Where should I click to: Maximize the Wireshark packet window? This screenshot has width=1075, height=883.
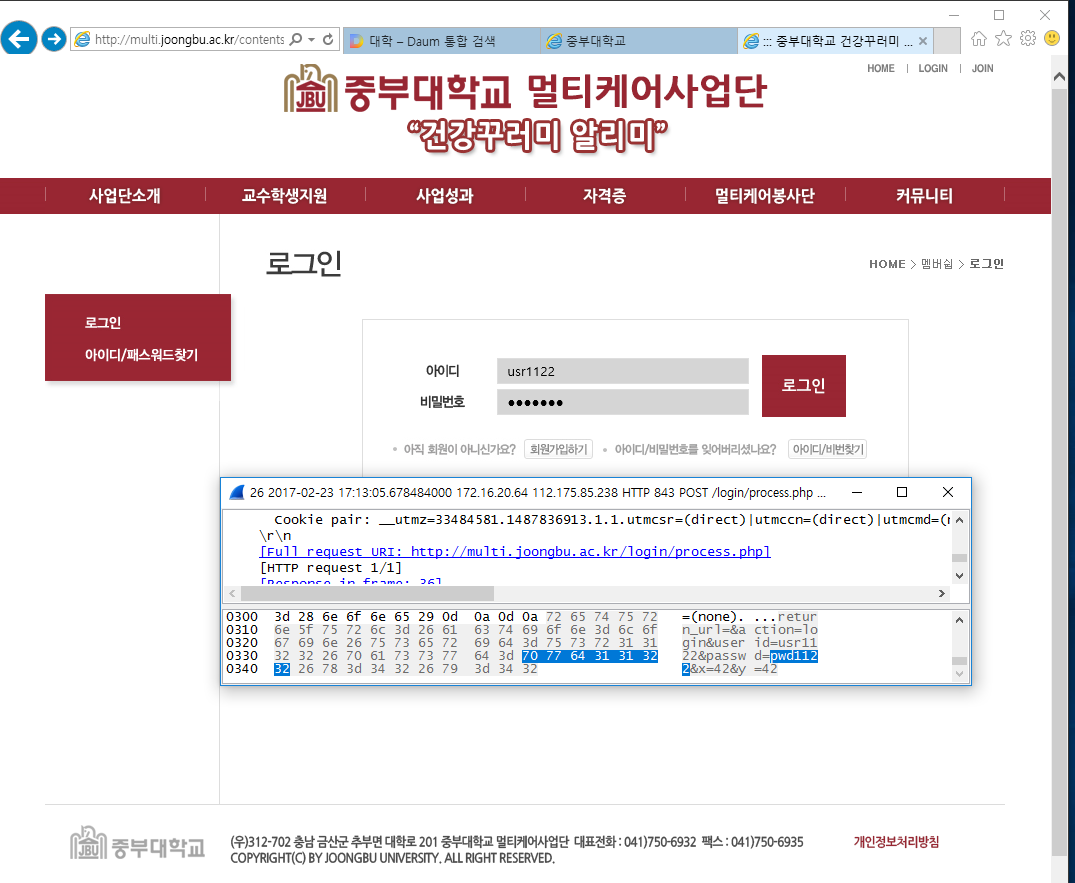click(x=902, y=492)
